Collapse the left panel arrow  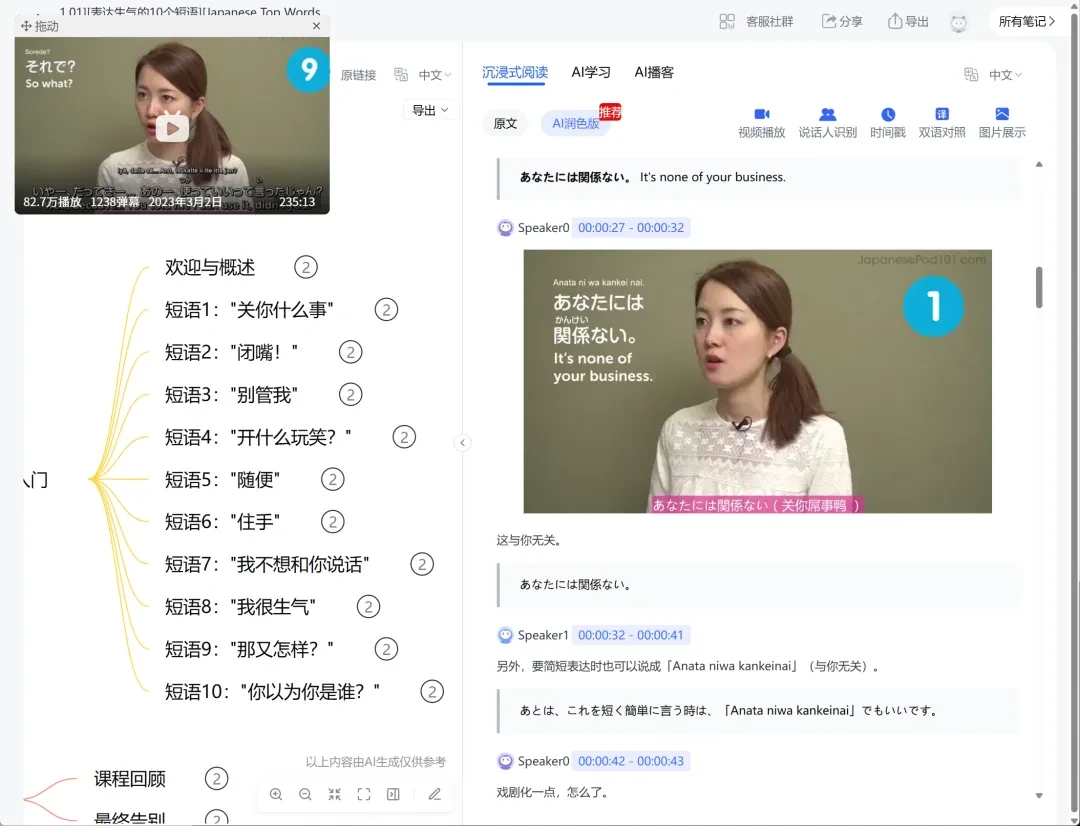(x=462, y=442)
